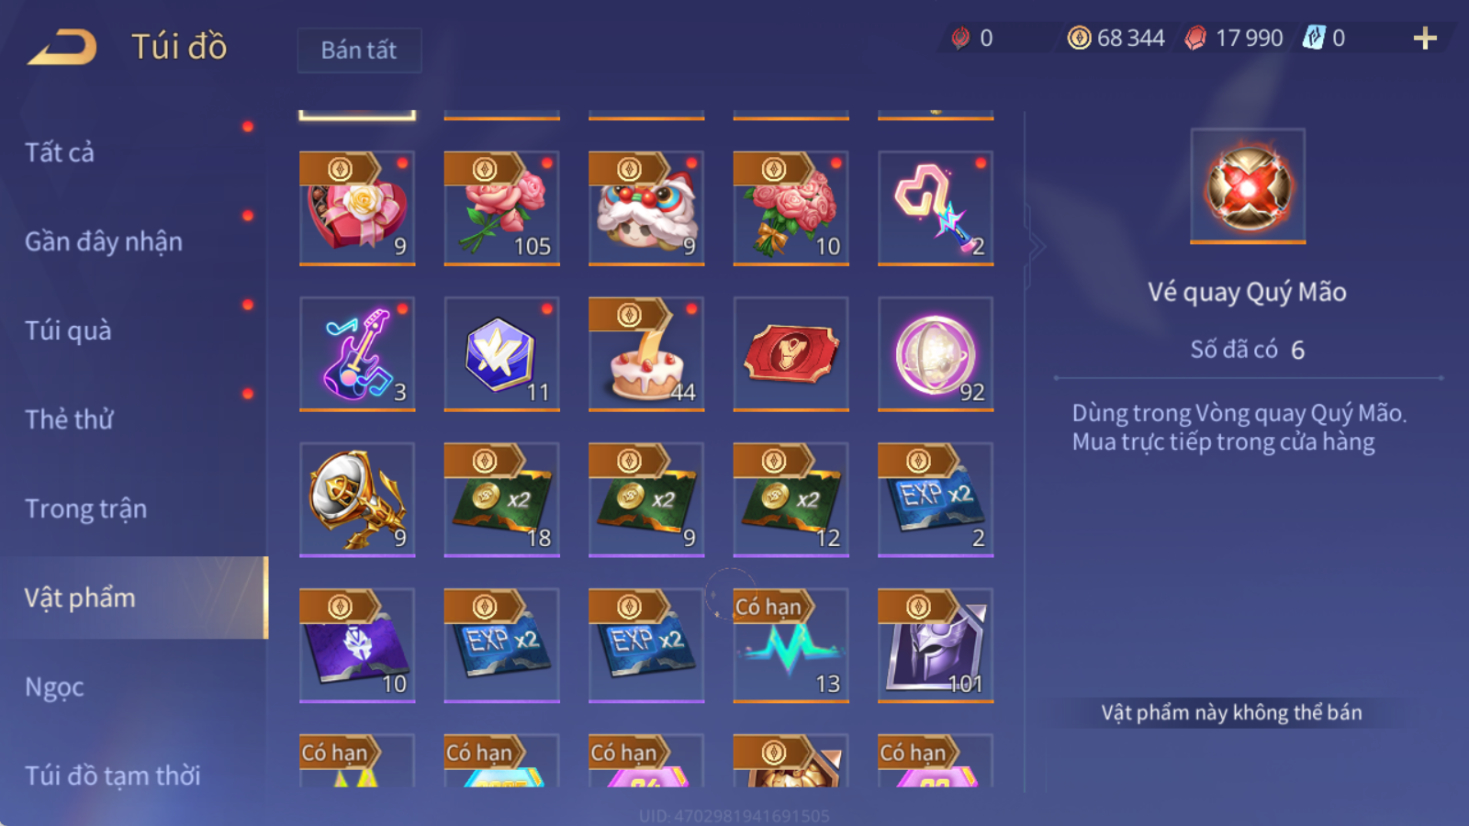Select the blue EXP x2 card with 2

point(936,500)
